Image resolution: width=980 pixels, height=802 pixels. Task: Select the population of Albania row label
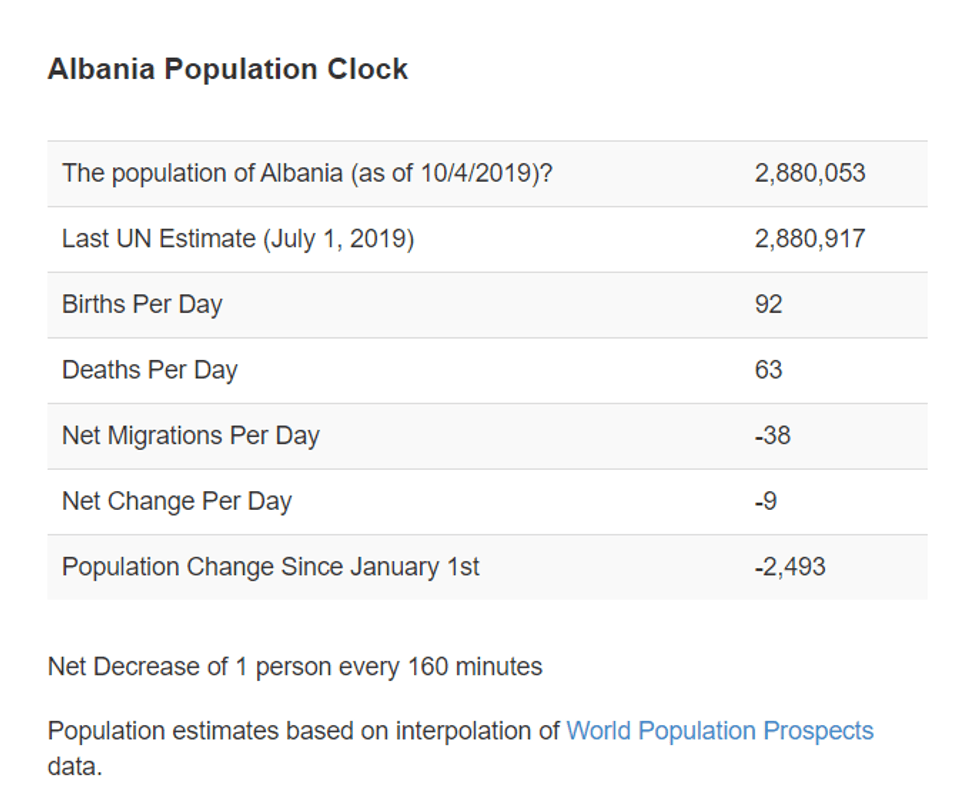click(x=307, y=173)
